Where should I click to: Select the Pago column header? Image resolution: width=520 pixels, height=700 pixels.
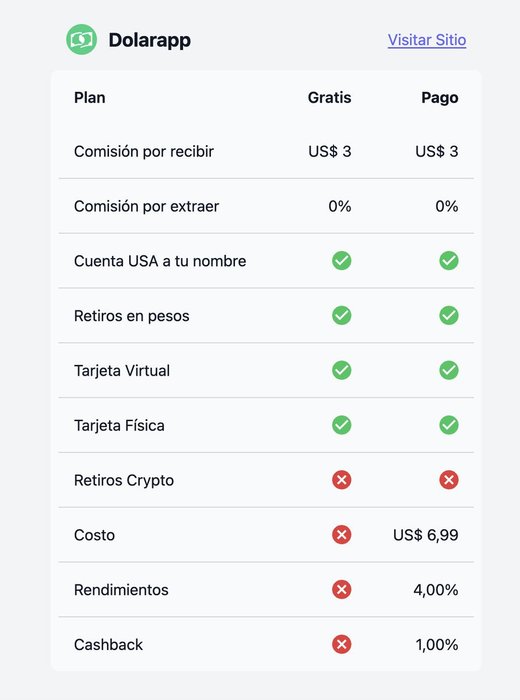tap(440, 98)
